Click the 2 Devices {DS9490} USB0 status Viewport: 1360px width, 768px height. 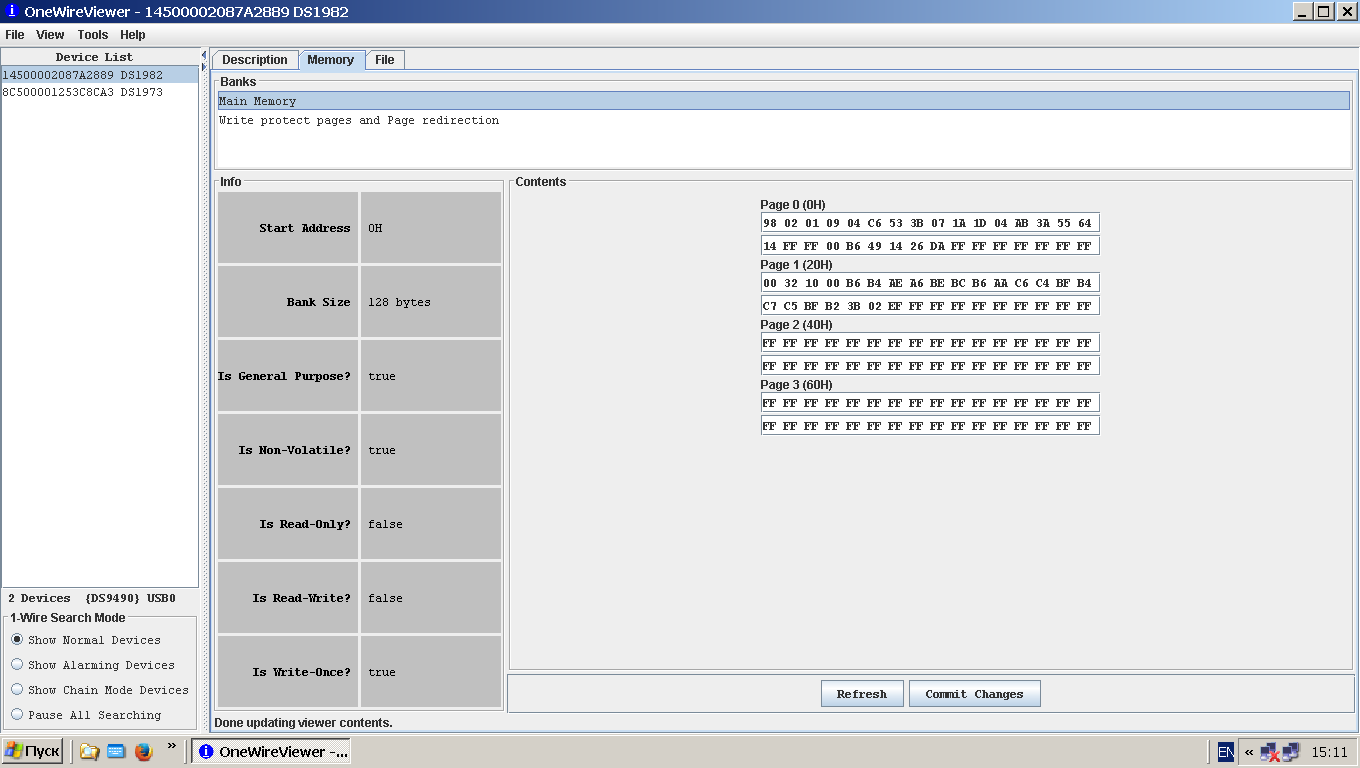[92, 598]
